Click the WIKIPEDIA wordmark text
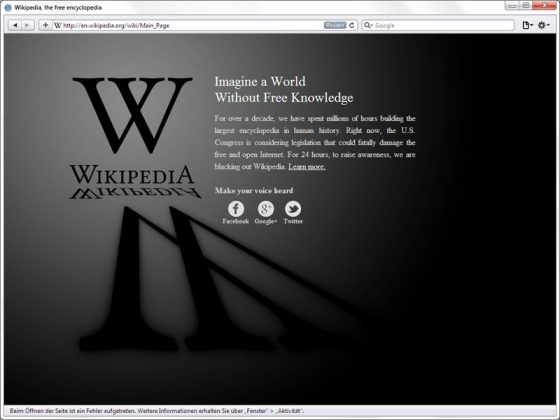560x420 pixels. pyautogui.click(x=132, y=175)
